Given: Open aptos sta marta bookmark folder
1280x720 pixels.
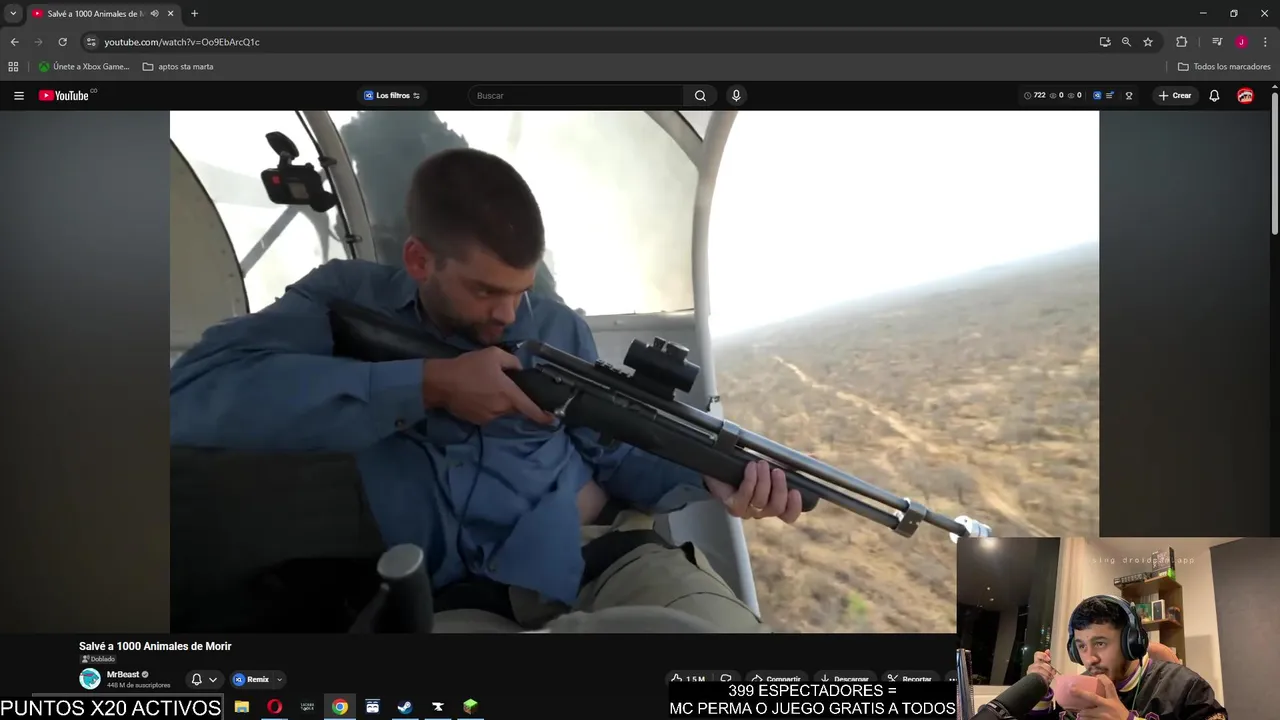Looking at the screenshot, I should (178, 67).
